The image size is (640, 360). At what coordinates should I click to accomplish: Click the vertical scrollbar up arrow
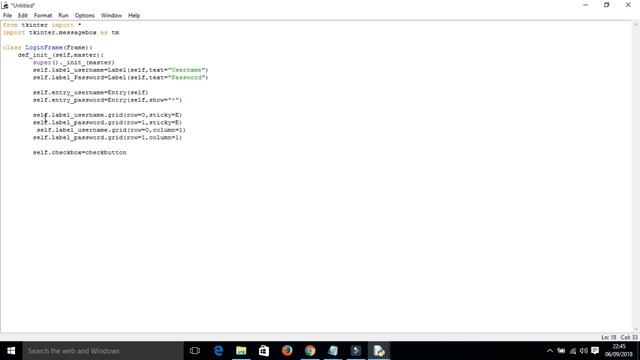pyautogui.click(x=636, y=24)
